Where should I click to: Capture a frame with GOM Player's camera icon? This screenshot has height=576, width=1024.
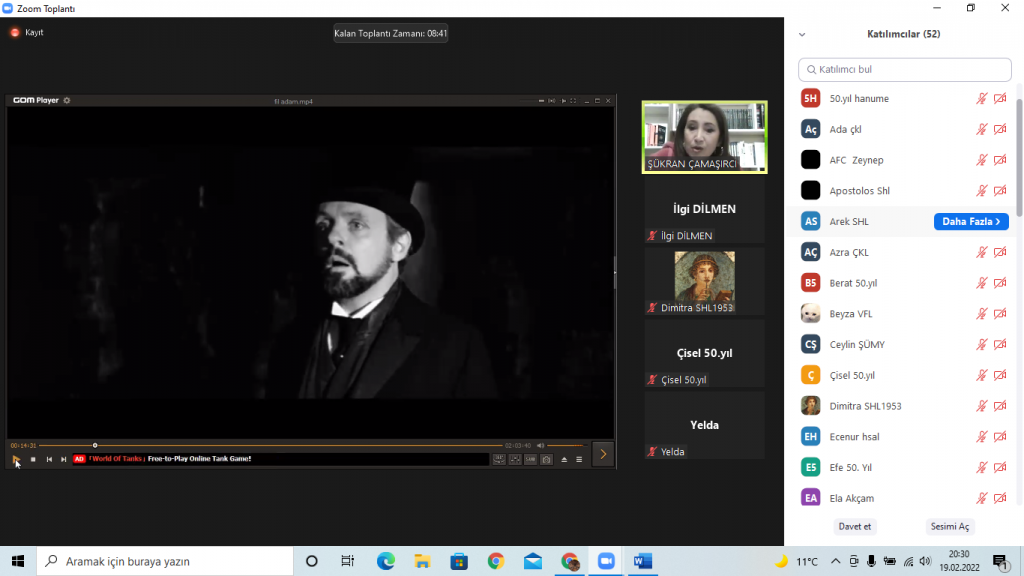(546, 460)
